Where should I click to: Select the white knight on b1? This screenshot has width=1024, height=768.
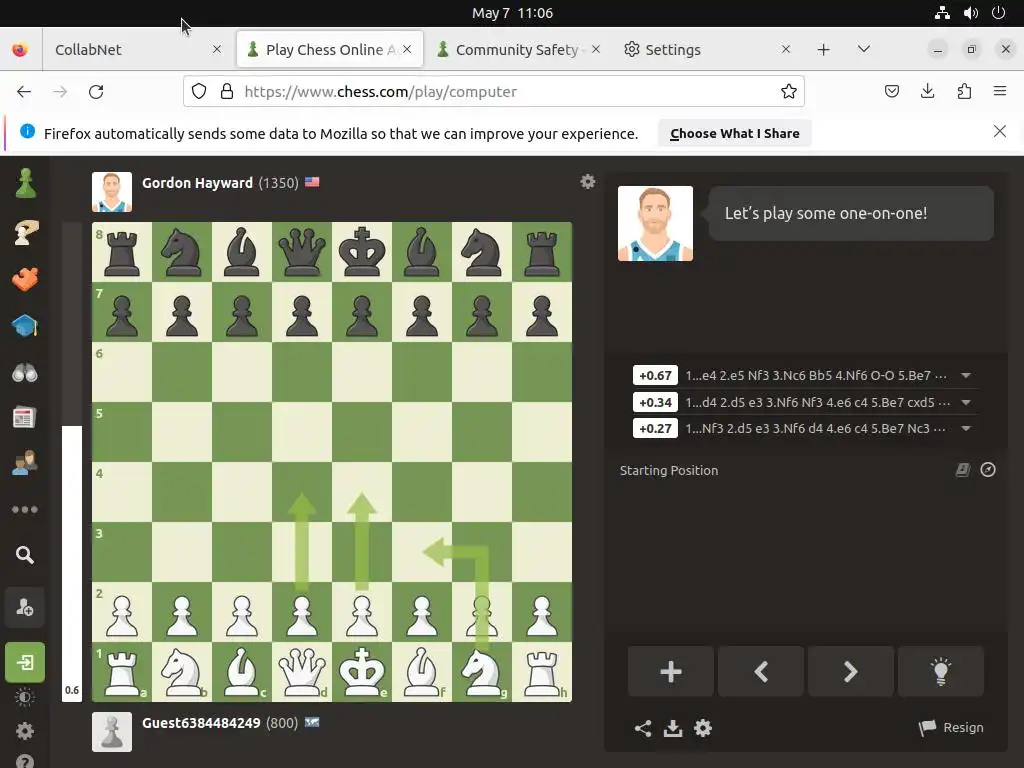(182, 672)
